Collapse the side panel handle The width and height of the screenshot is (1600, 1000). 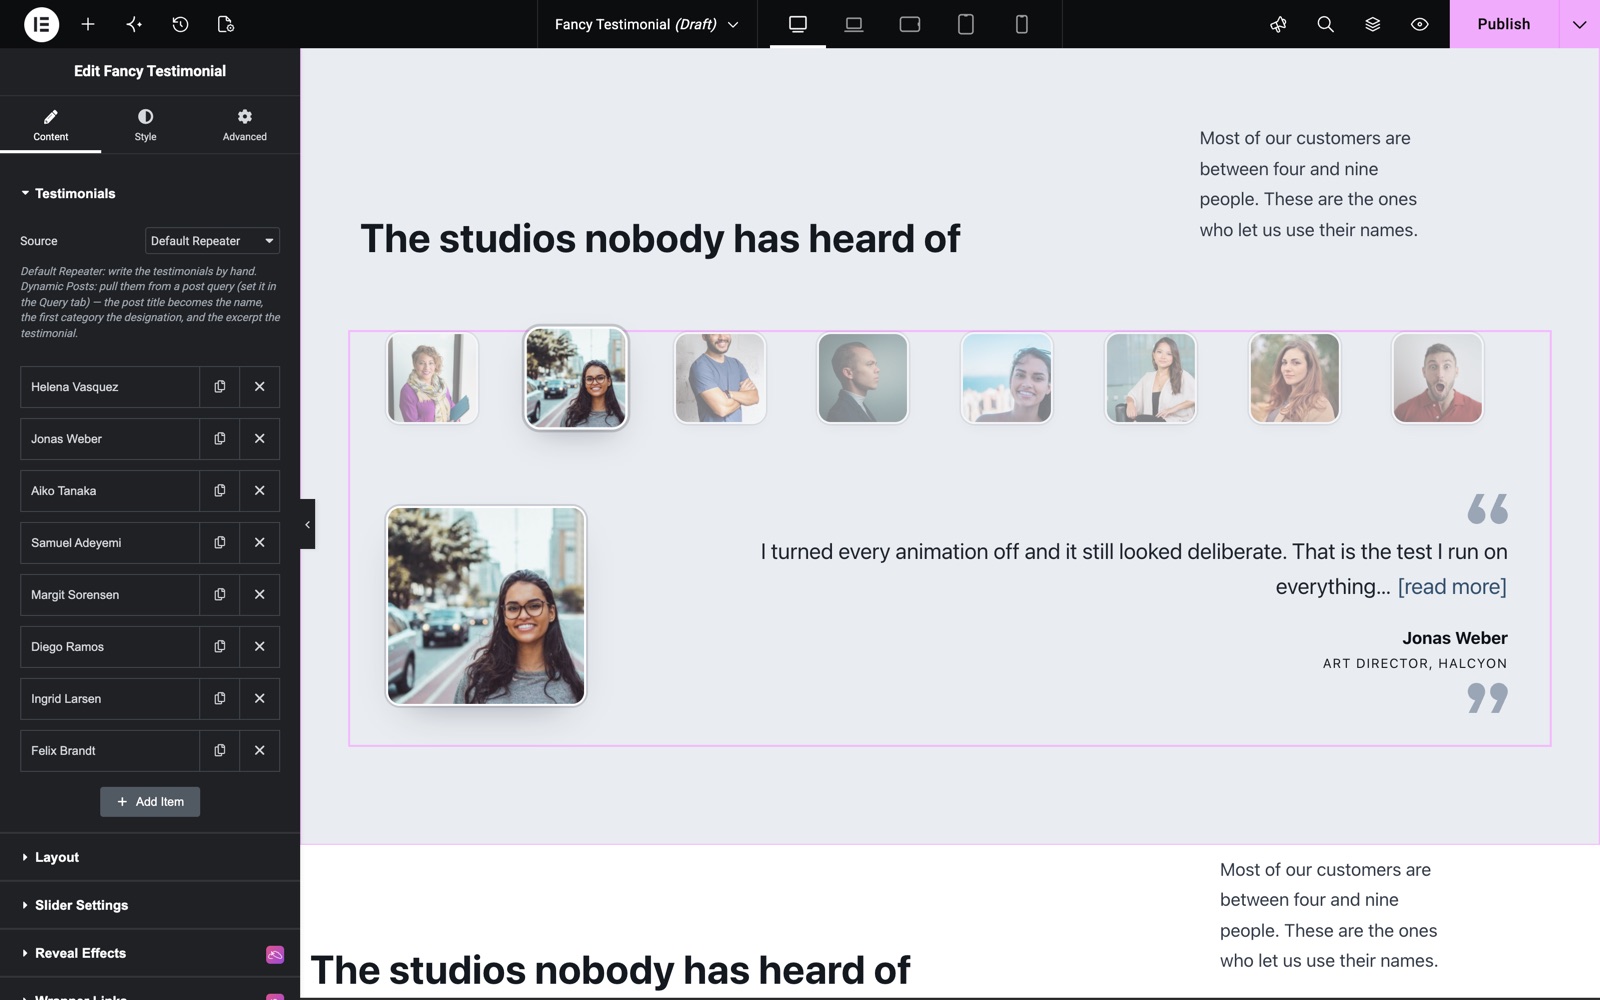point(307,524)
